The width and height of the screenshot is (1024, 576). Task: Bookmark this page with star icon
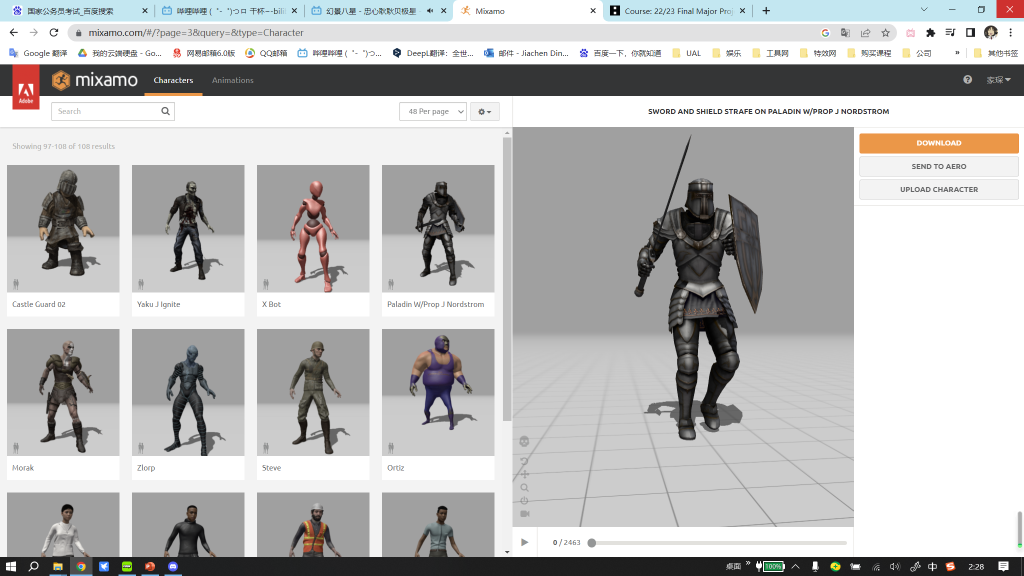(x=886, y=33)
